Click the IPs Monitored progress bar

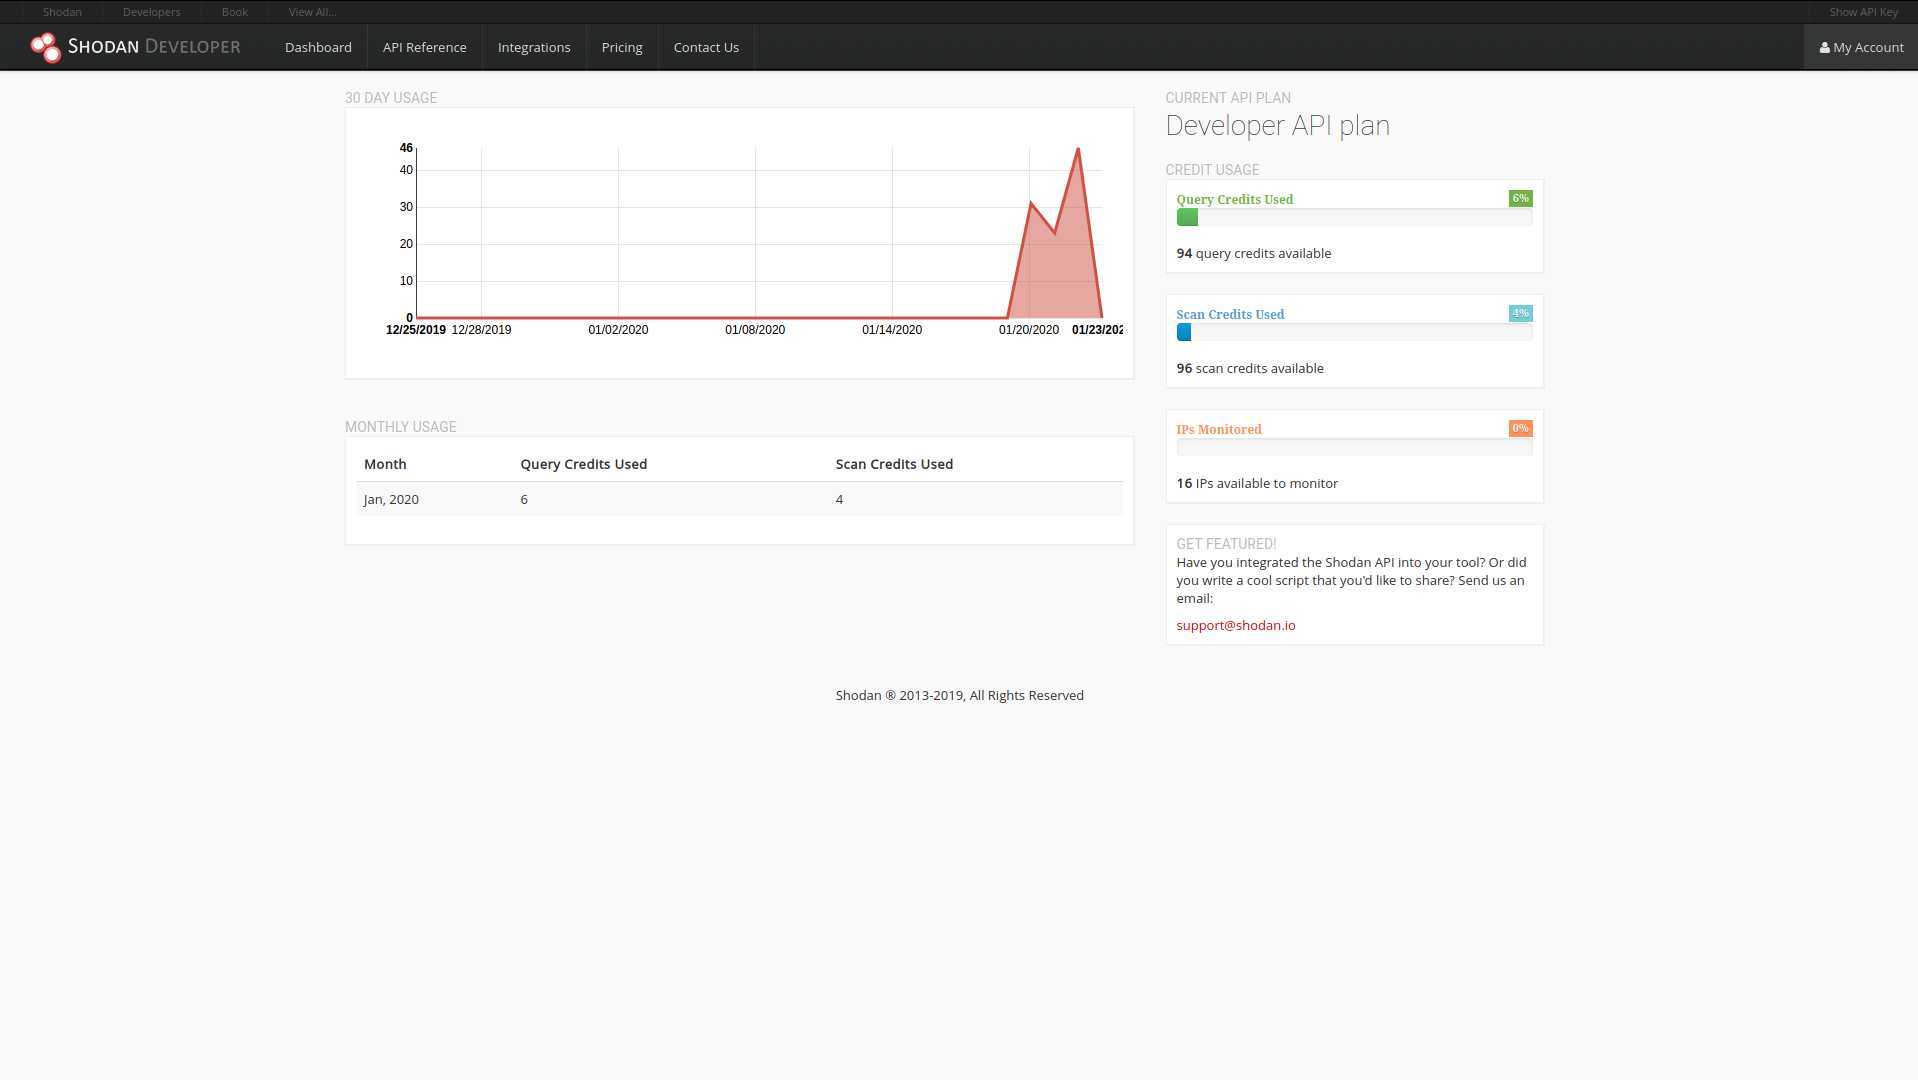[x=1354, y=448]
